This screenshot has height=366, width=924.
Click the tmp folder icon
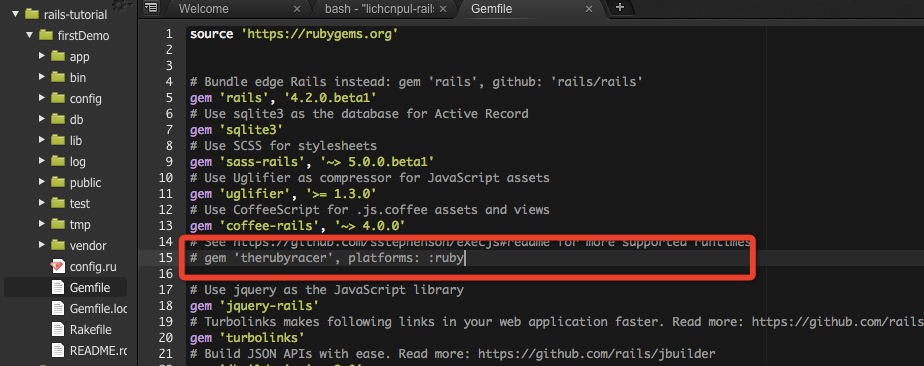[x=57, y=224]
